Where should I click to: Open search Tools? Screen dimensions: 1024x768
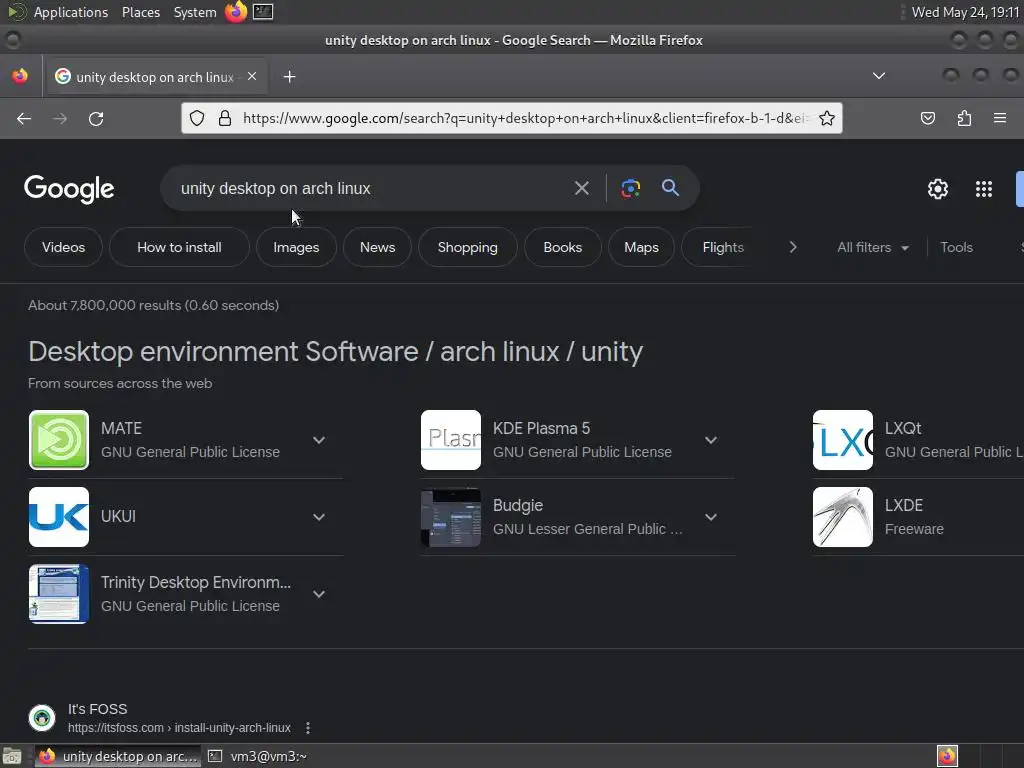(x=956, y=248)
